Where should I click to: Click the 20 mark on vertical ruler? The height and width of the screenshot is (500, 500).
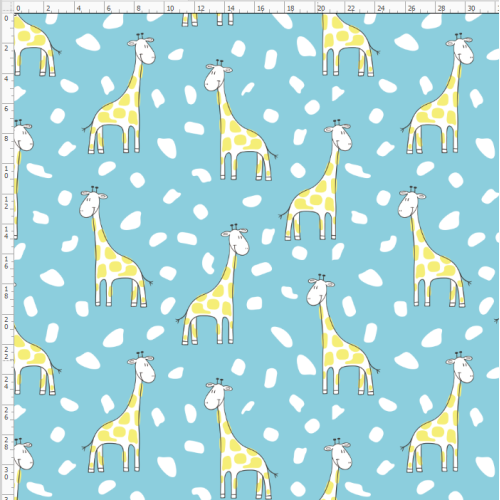coord(6,323)
